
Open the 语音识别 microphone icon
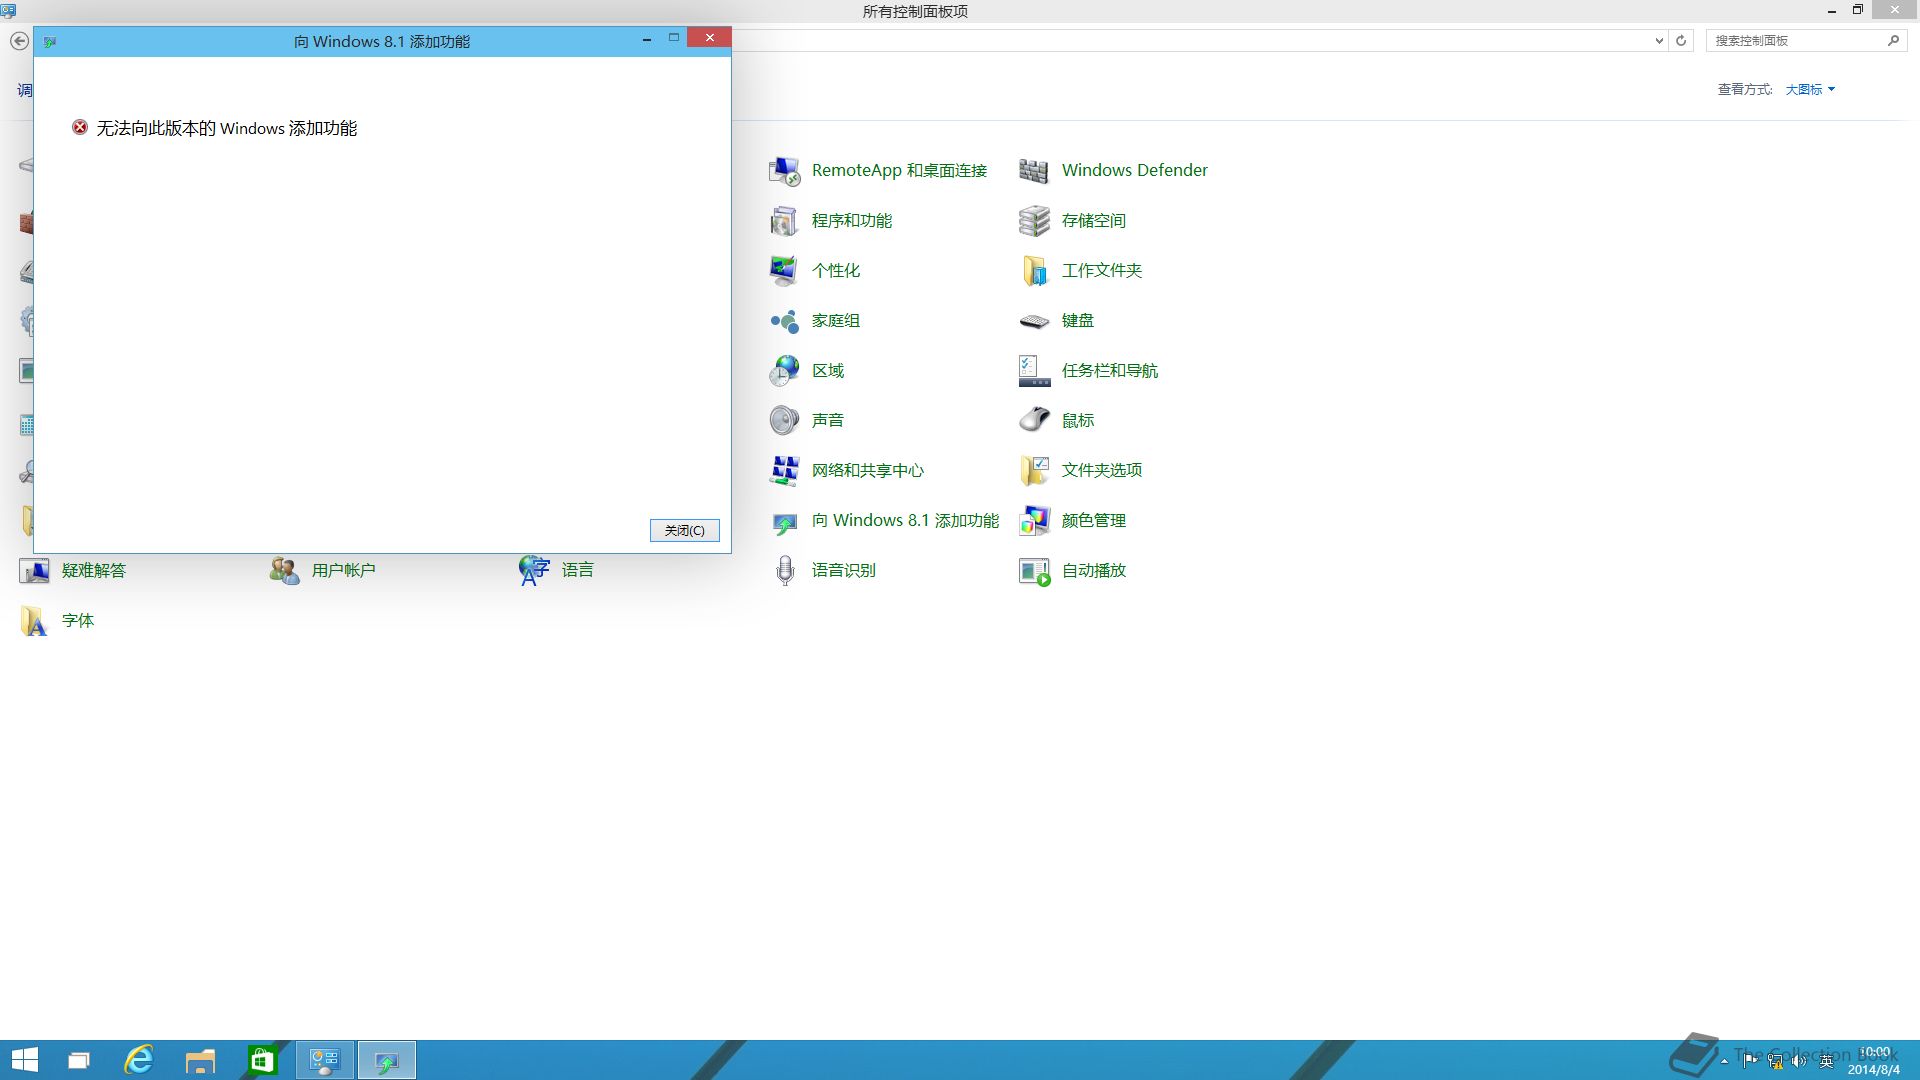pos(785,571)
